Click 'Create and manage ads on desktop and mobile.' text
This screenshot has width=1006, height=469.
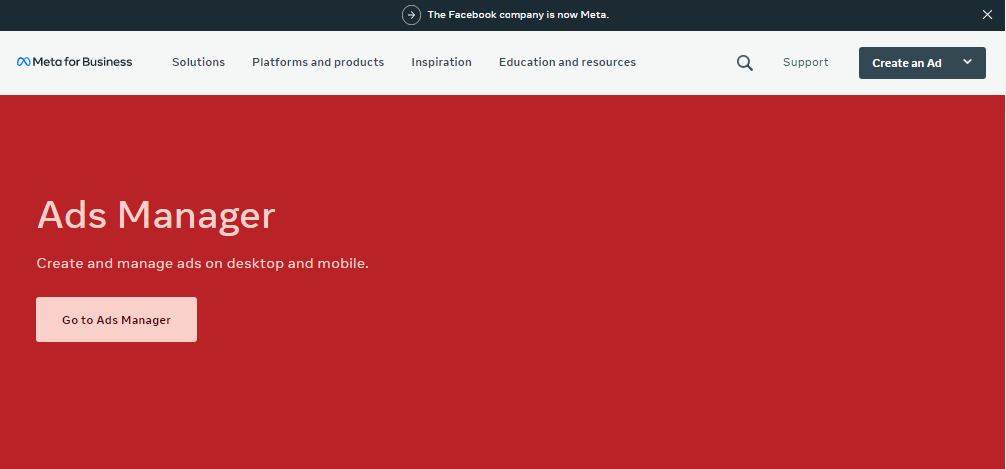[x=203, y=263]
